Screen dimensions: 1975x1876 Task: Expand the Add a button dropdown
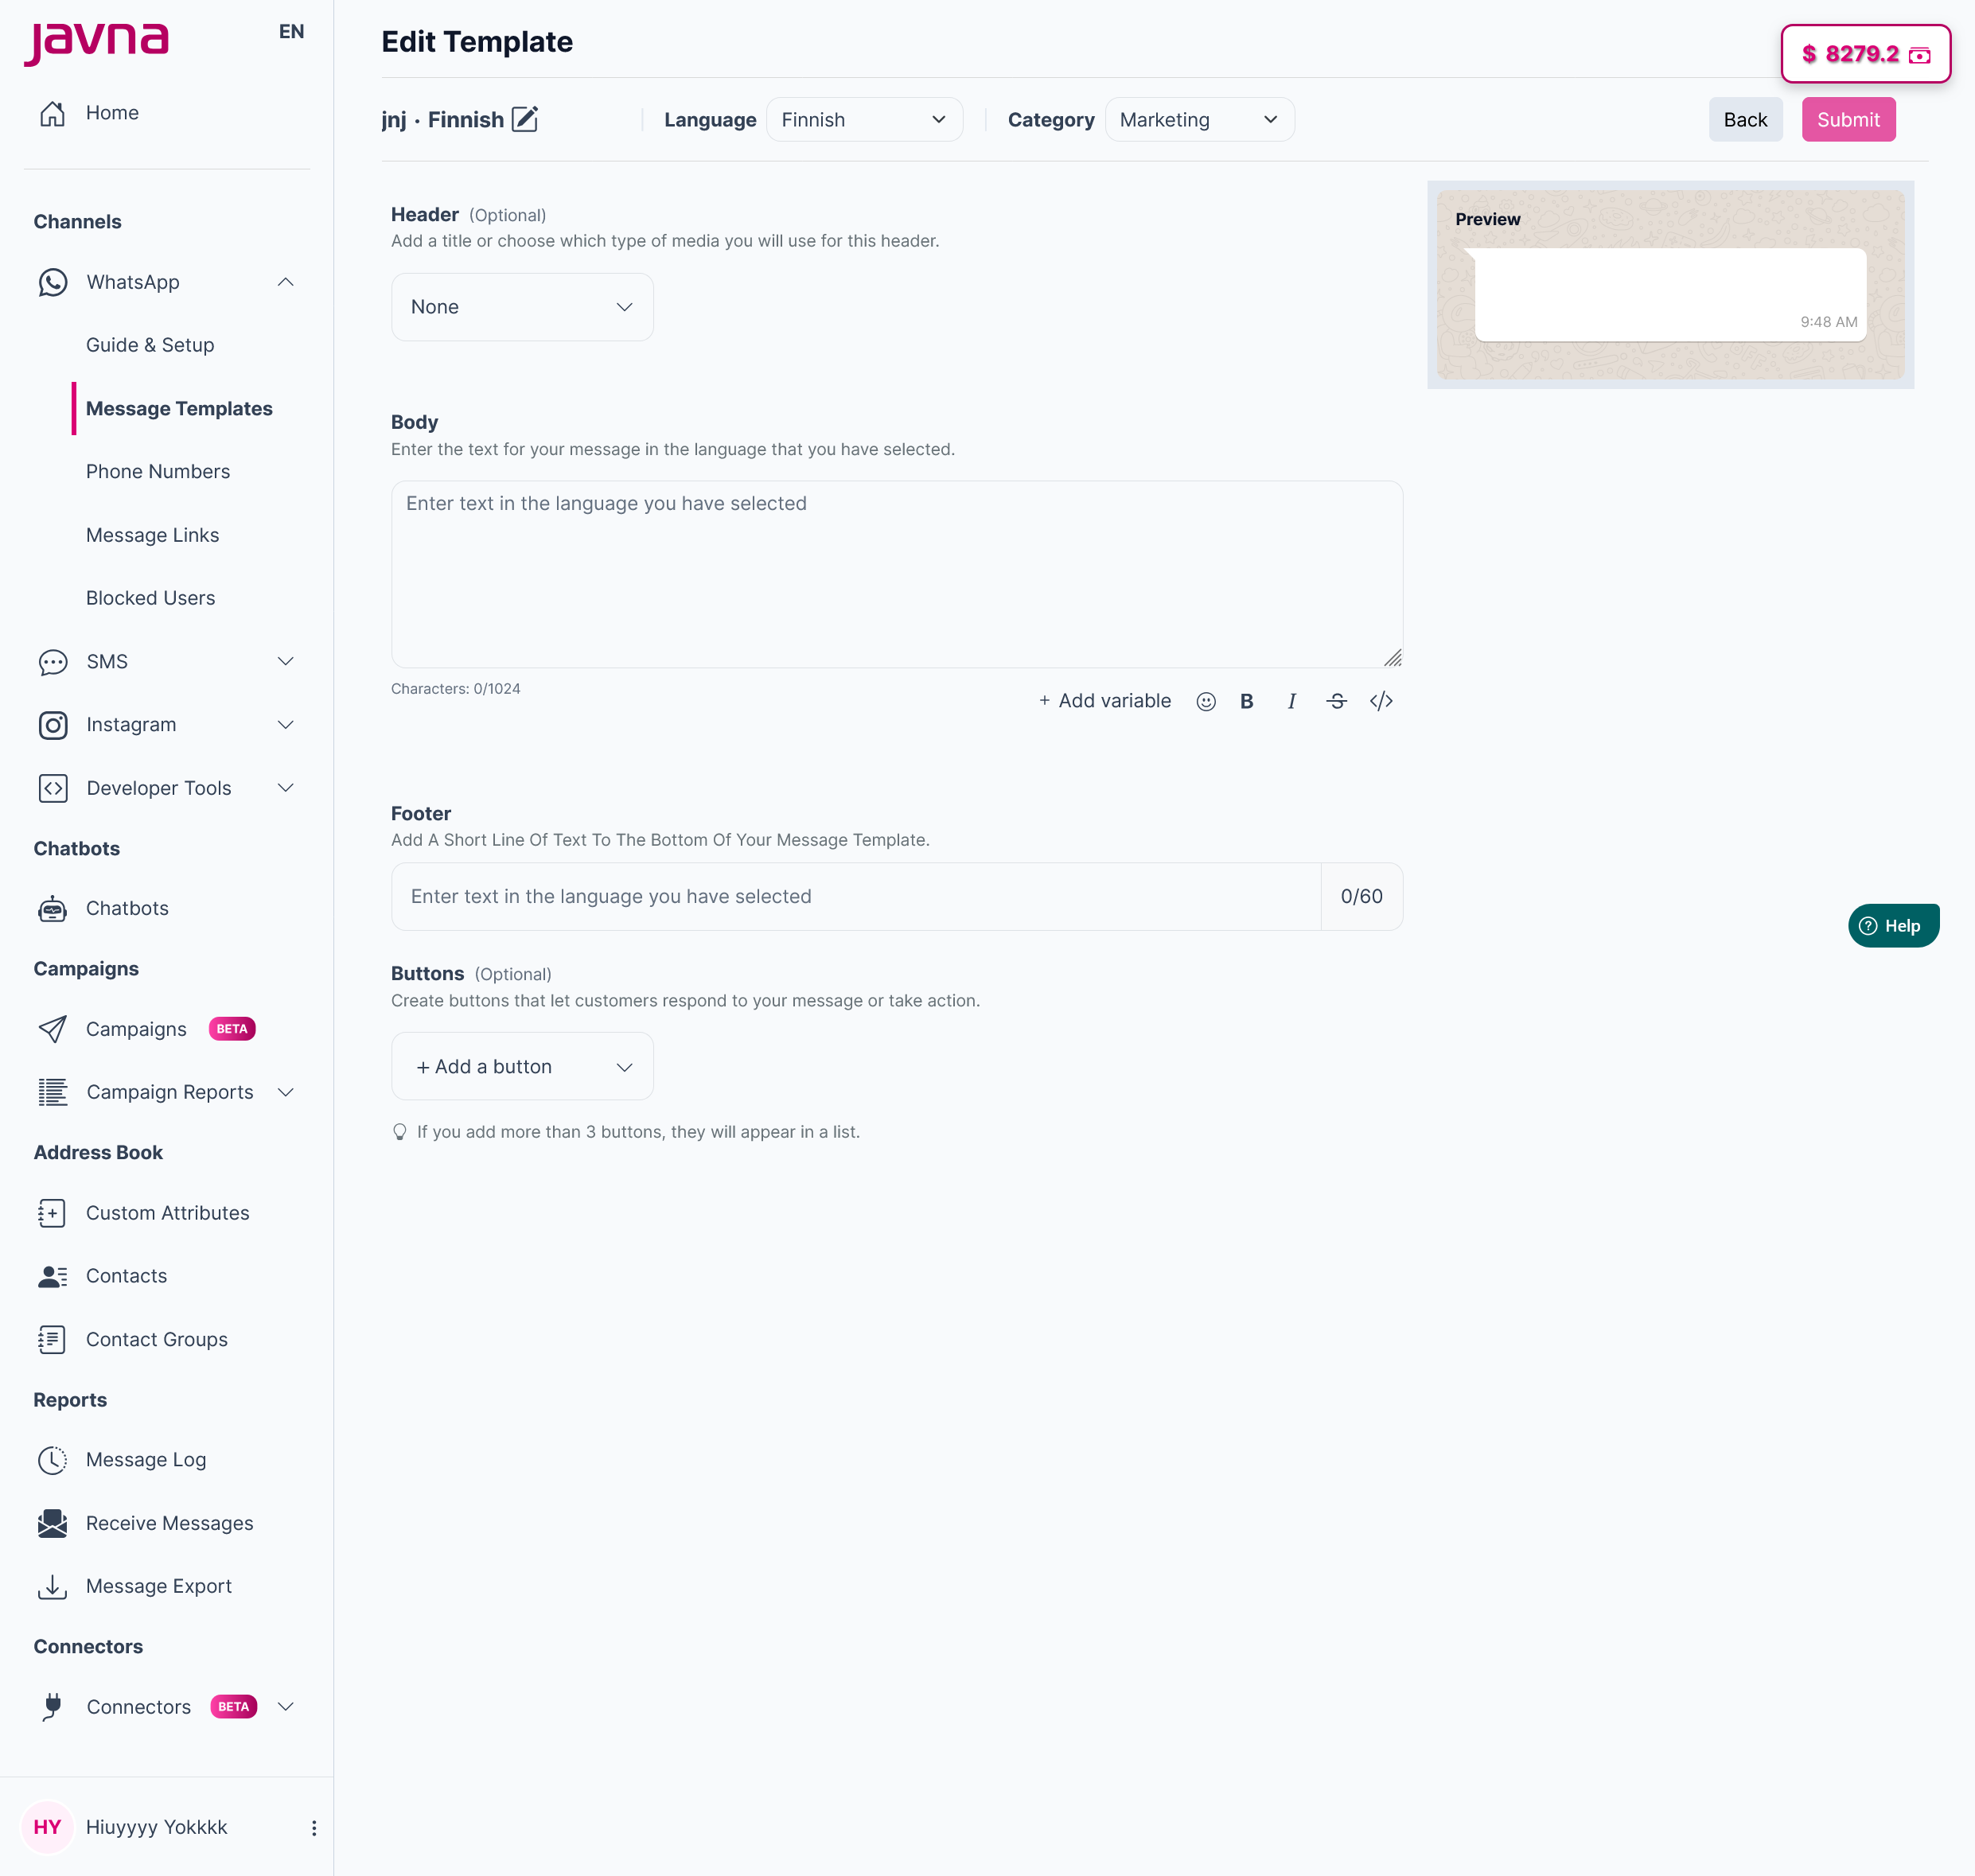point(522,1067)
